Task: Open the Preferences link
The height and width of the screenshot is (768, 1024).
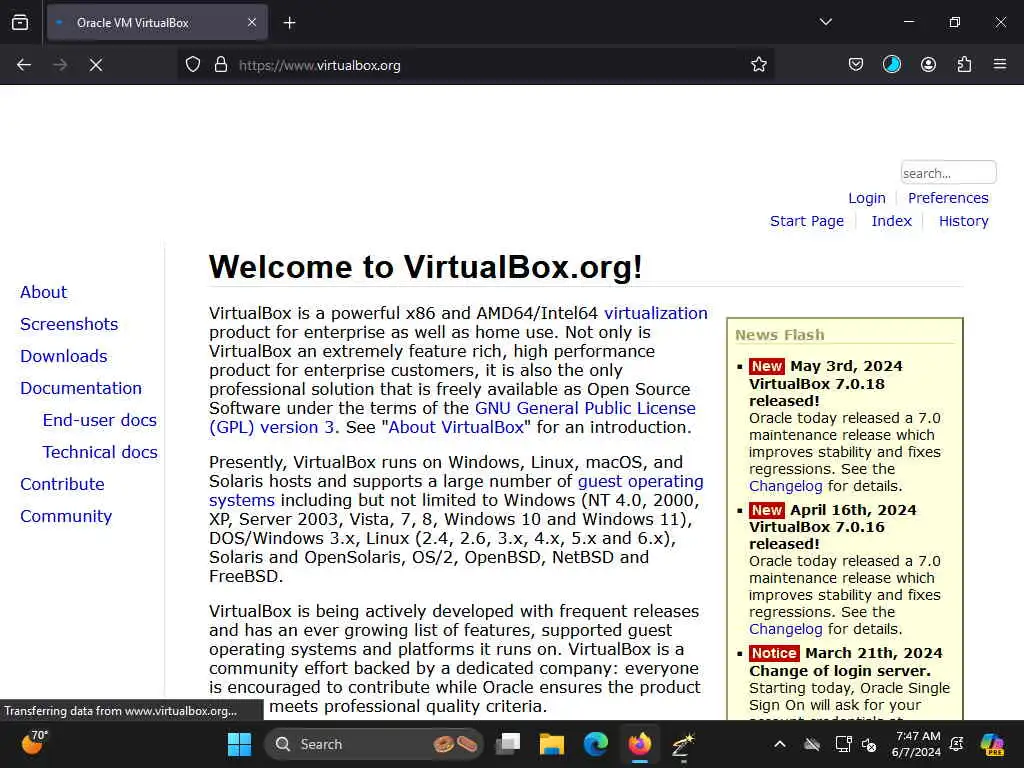Action: coord(948,198)
